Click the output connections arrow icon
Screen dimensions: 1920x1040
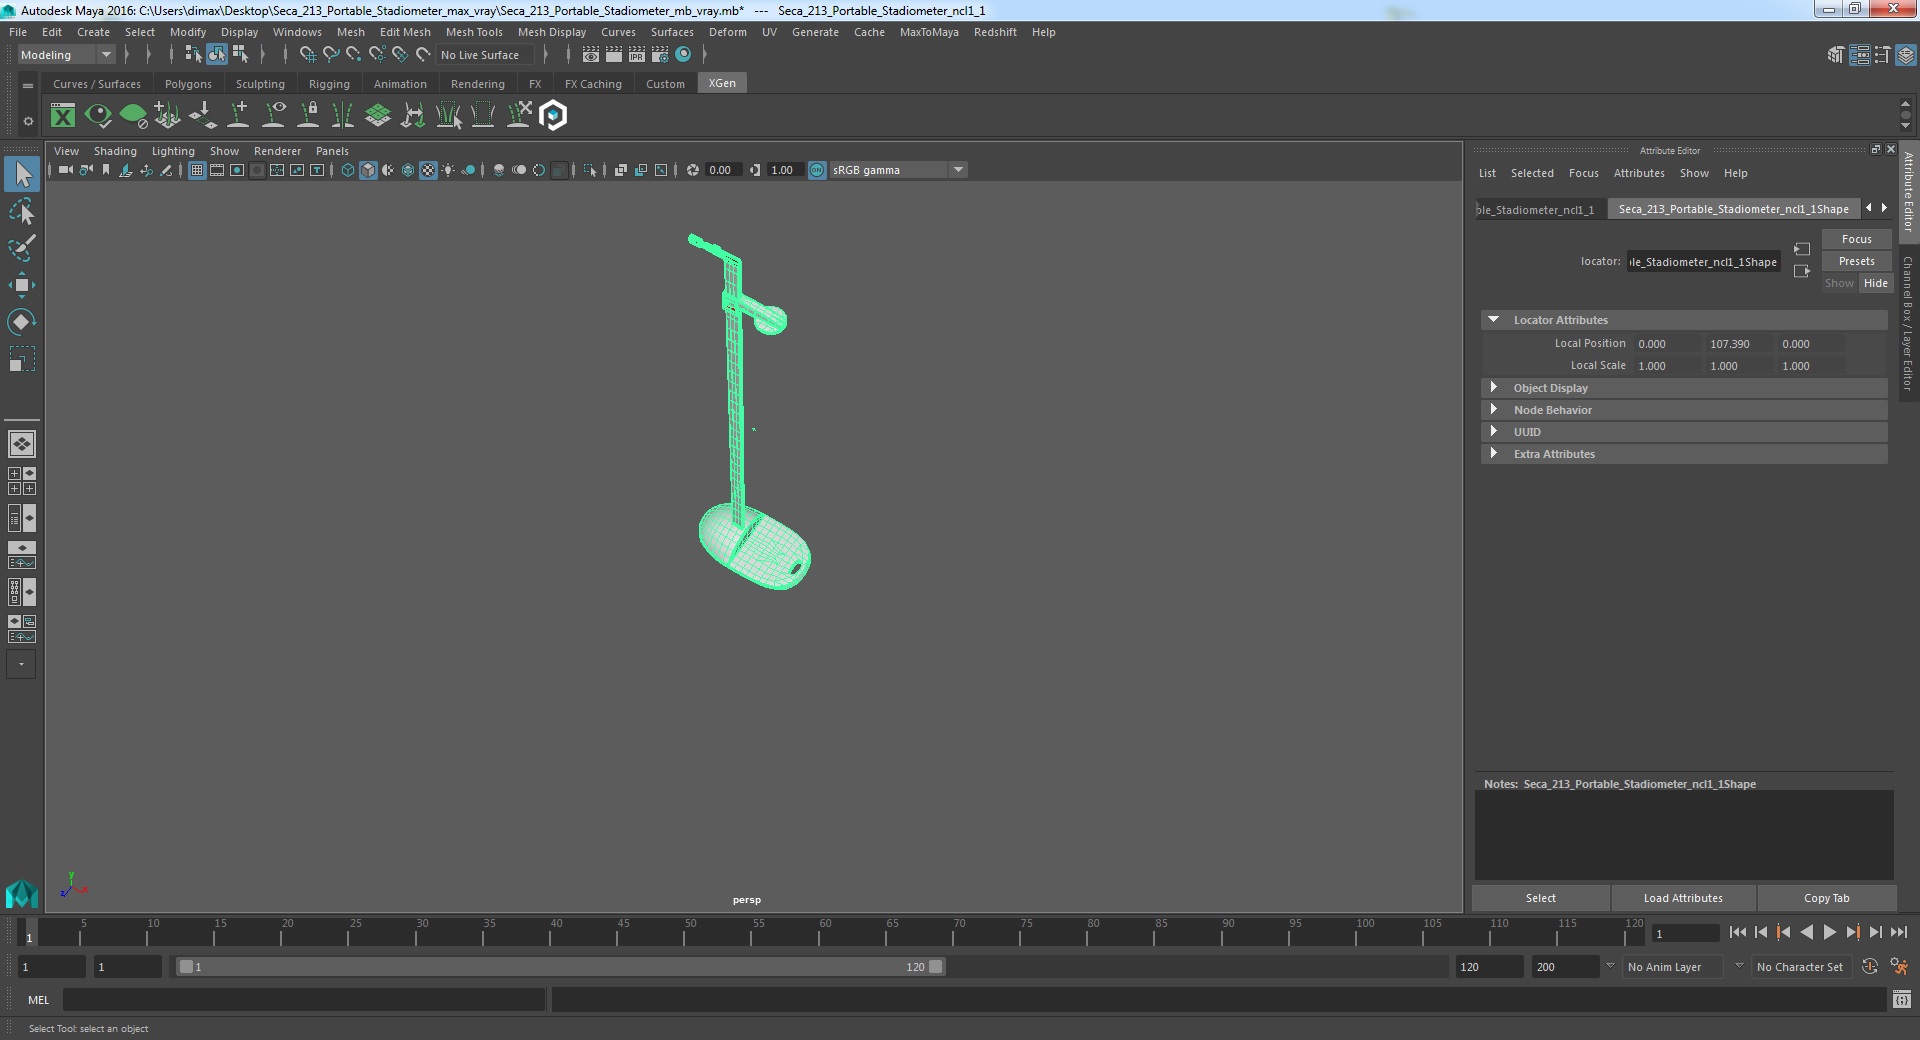point(1802,271)
